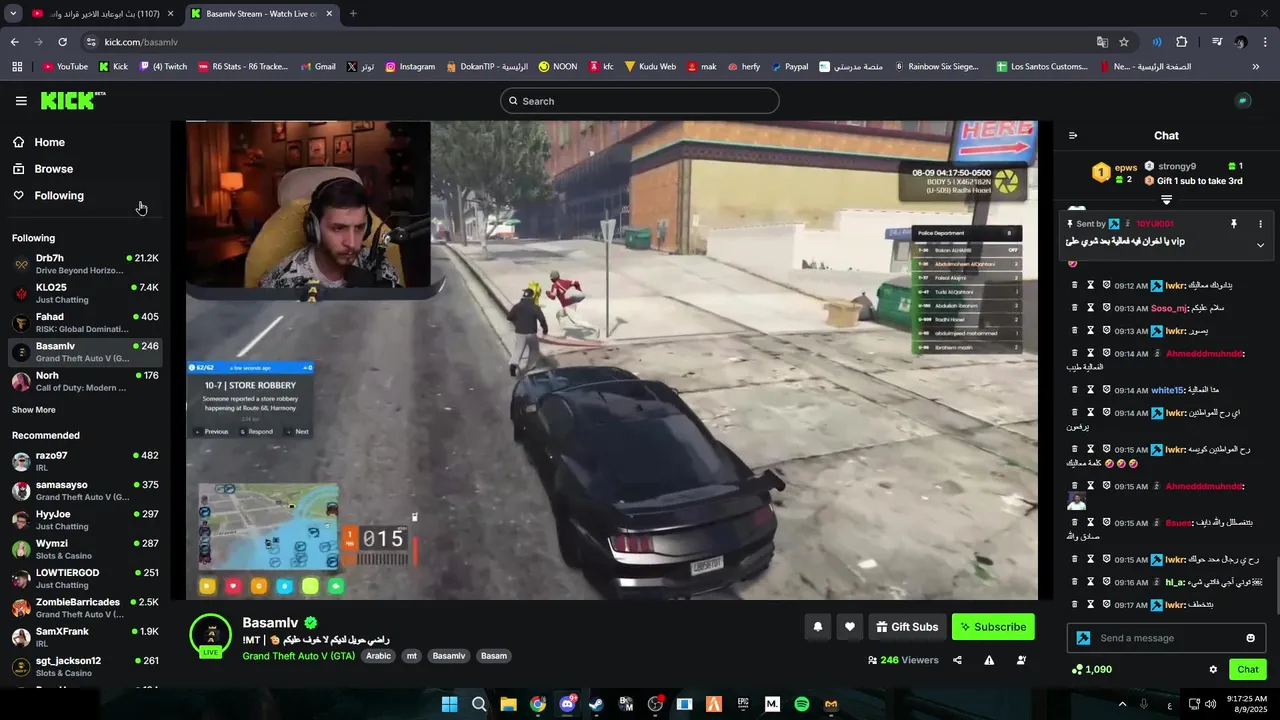Open the Kick hamburger sidebar menu
This screenshot has height=720, width=1280.
[x=21, y=101]
